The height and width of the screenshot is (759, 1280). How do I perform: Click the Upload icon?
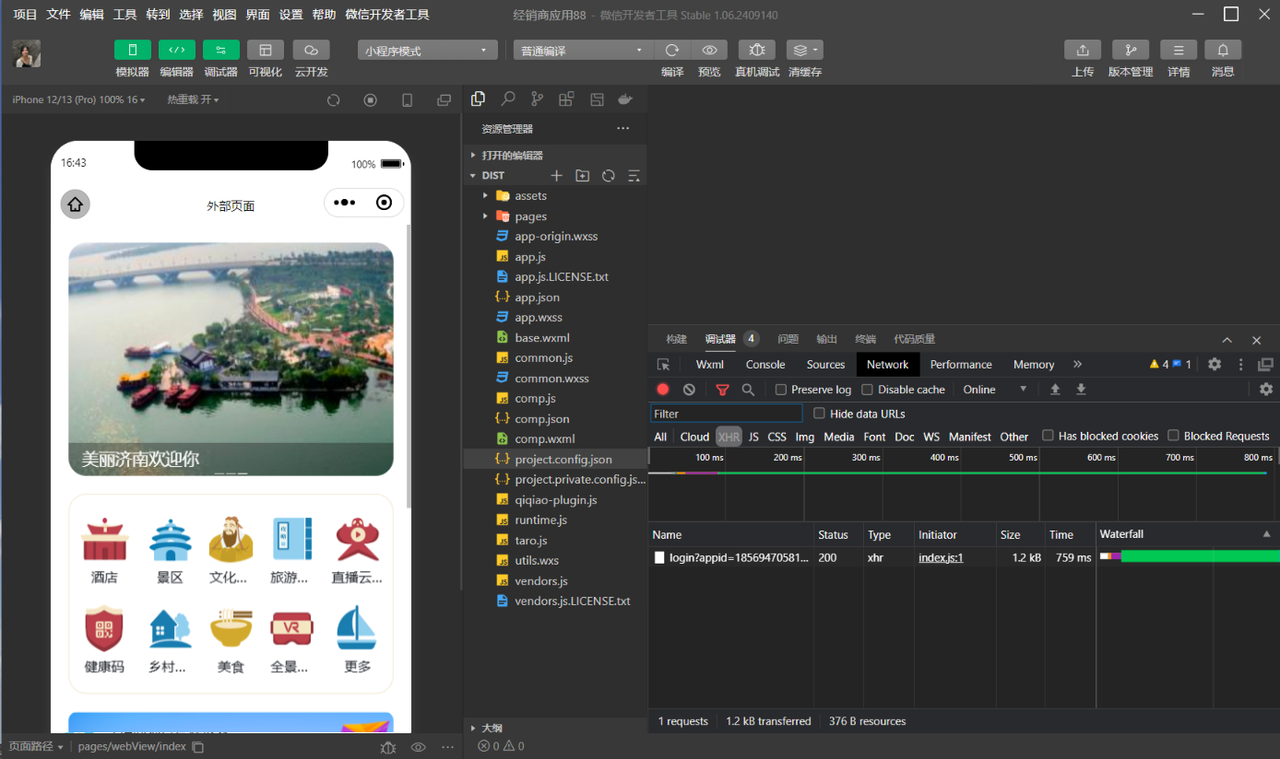coord(1082,50)
